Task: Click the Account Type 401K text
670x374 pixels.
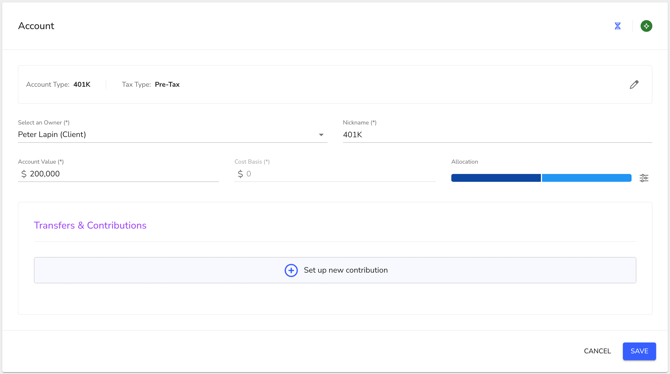Action: 58,85
